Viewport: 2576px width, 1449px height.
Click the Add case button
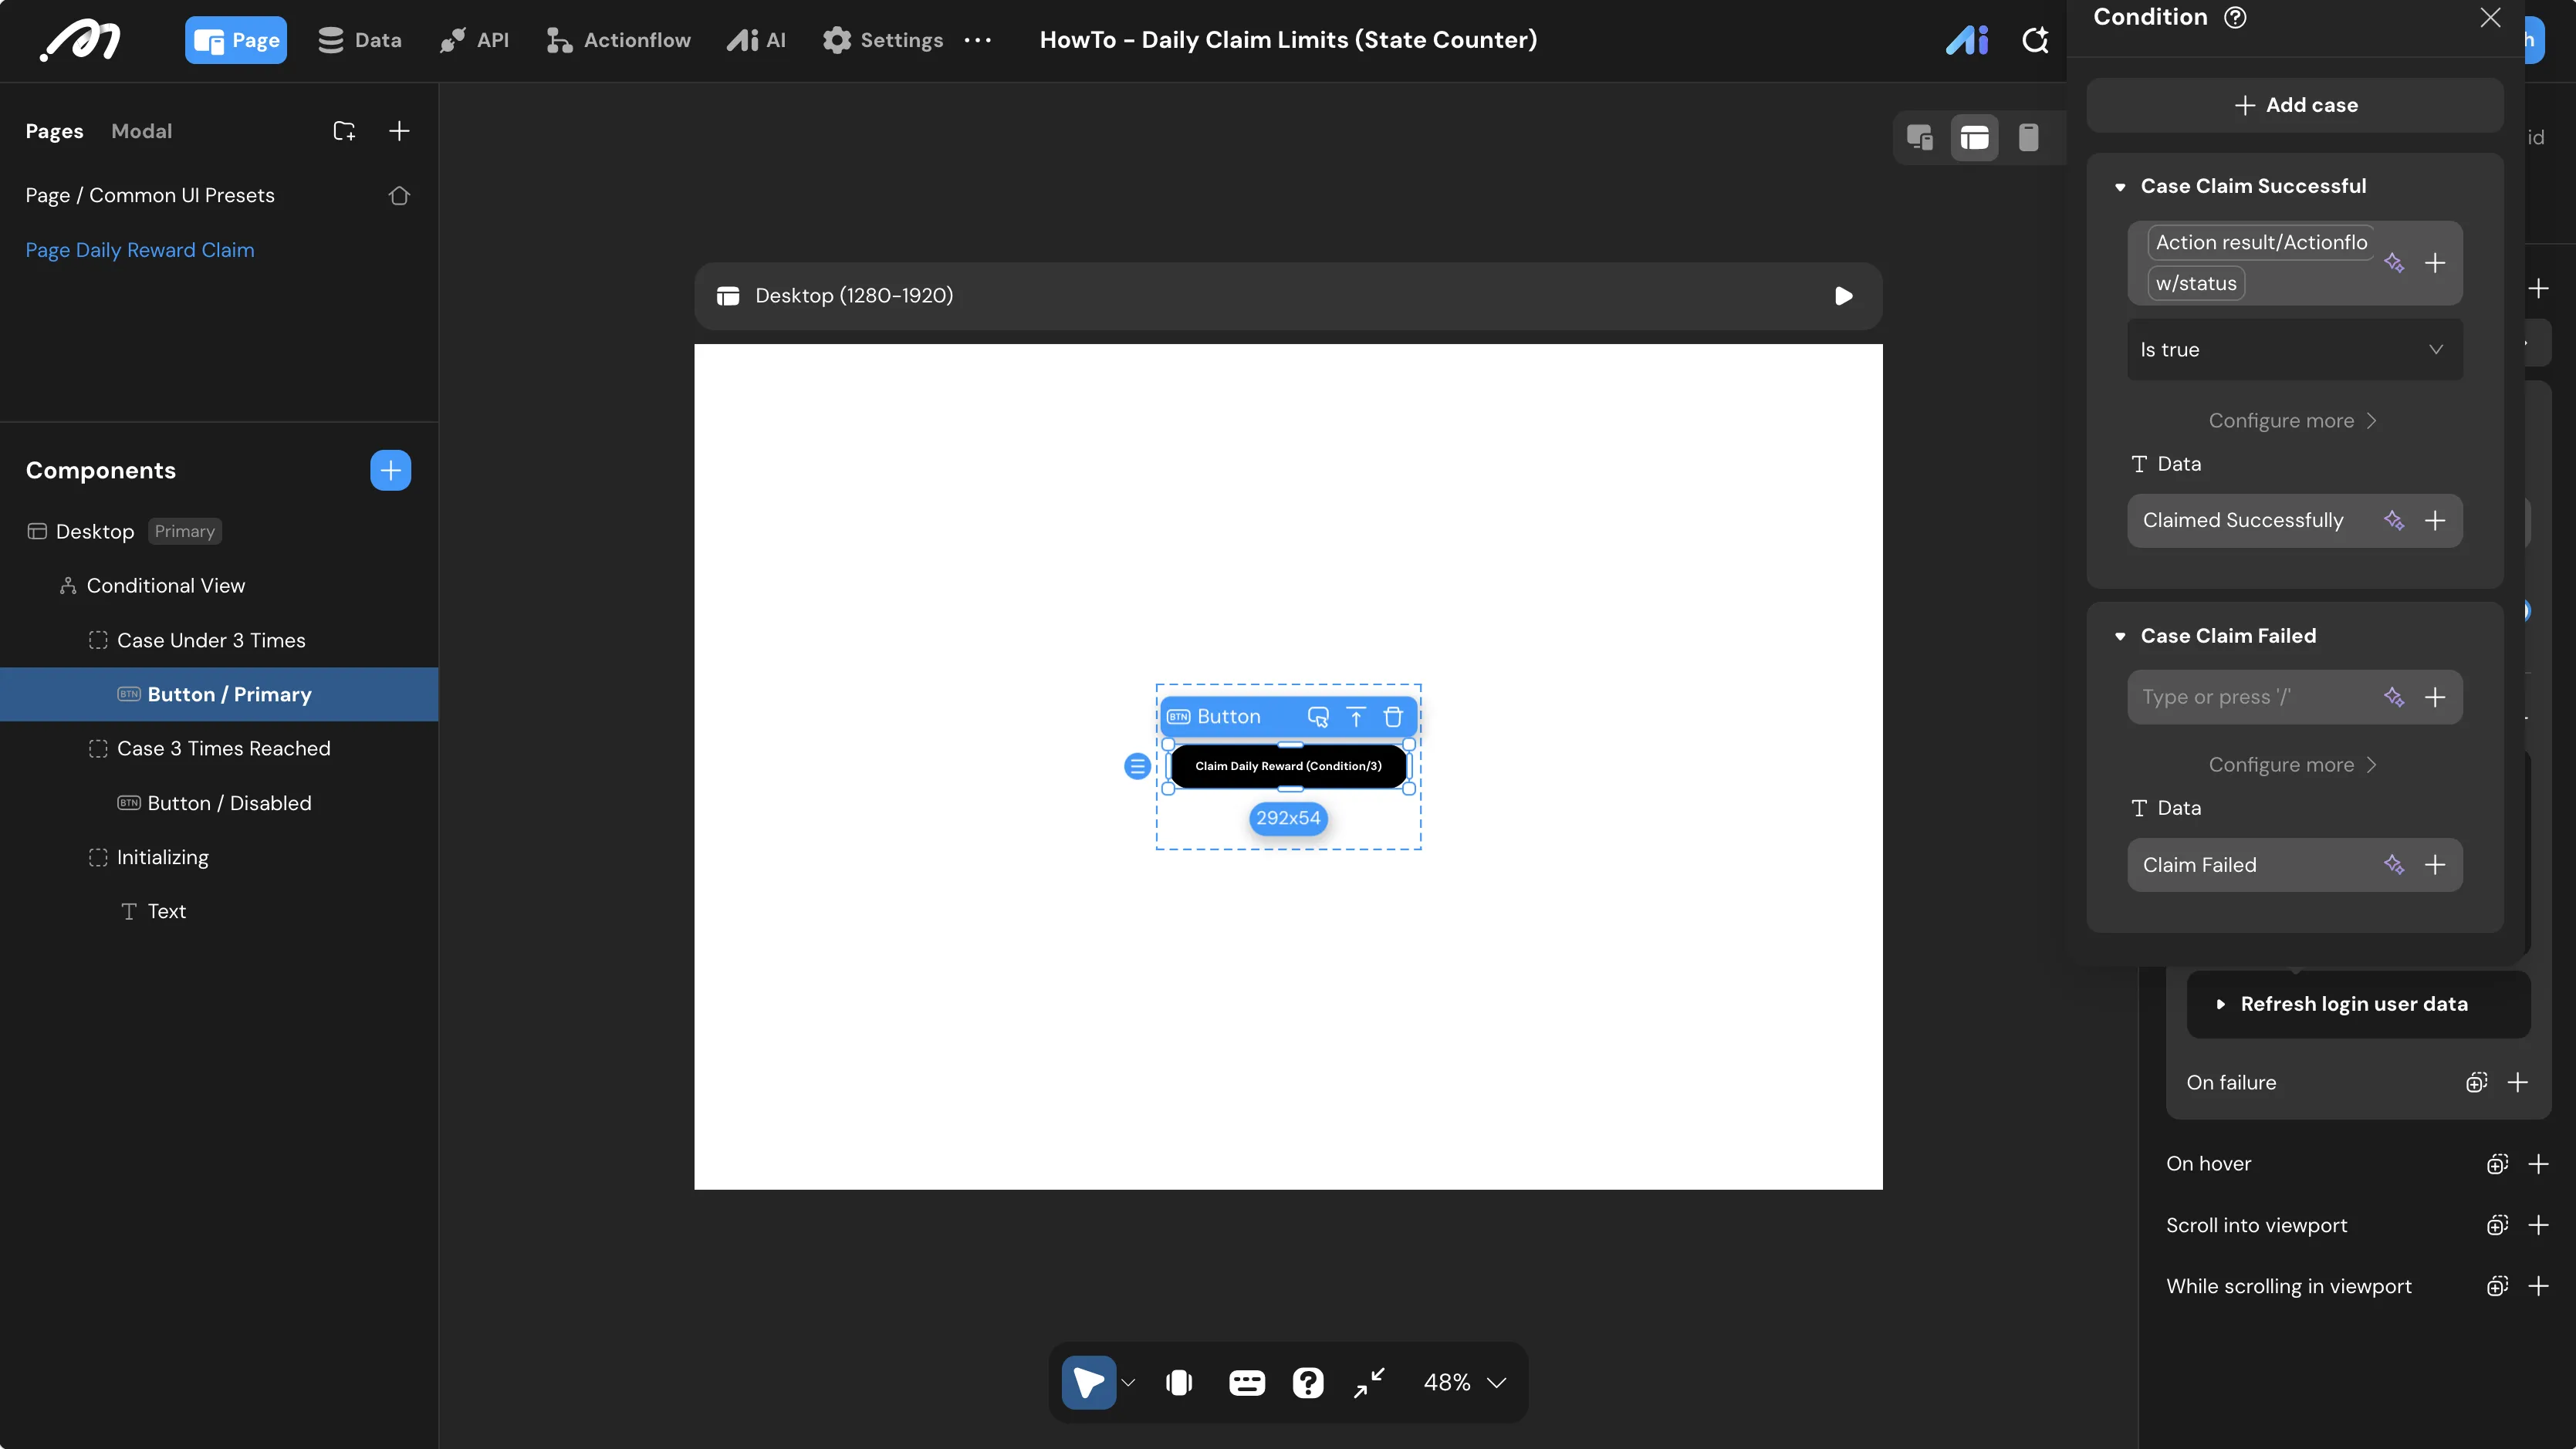pos(2294,105)
